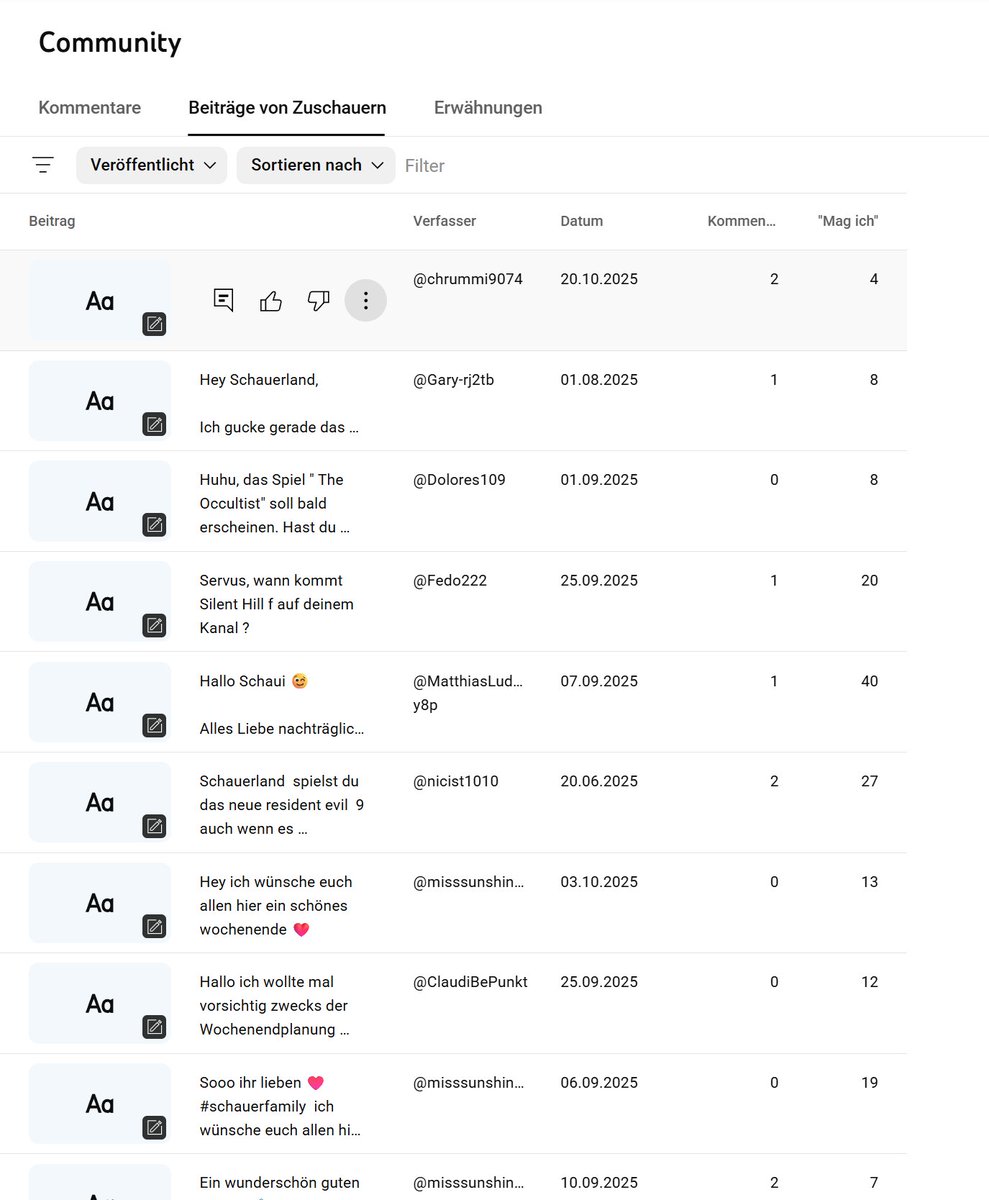
Task: Click edit badge on 03.10.2025 post thumbnail
Action: [x=154, y=927]
